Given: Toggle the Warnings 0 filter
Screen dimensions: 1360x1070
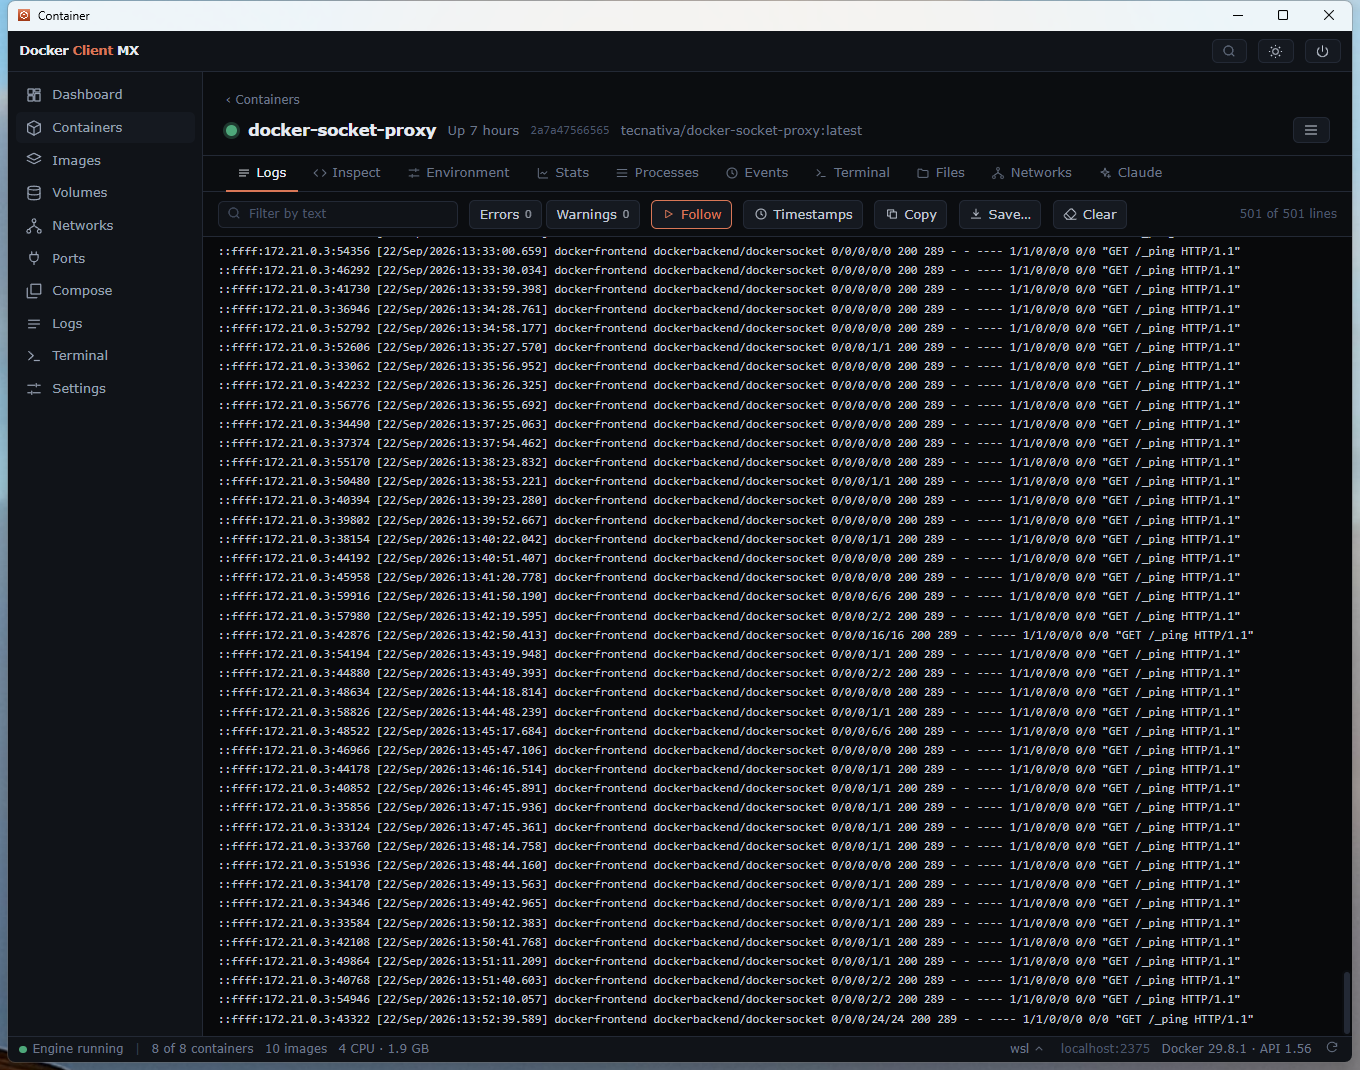Looking at the screenshot, I should point(593,214).
